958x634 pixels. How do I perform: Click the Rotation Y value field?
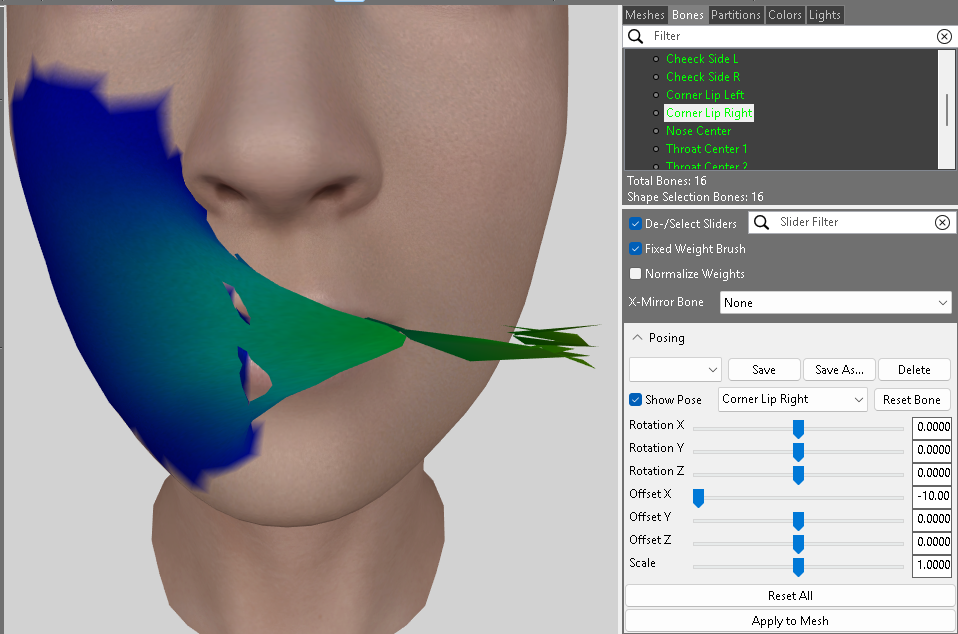[x=932, y=450]
